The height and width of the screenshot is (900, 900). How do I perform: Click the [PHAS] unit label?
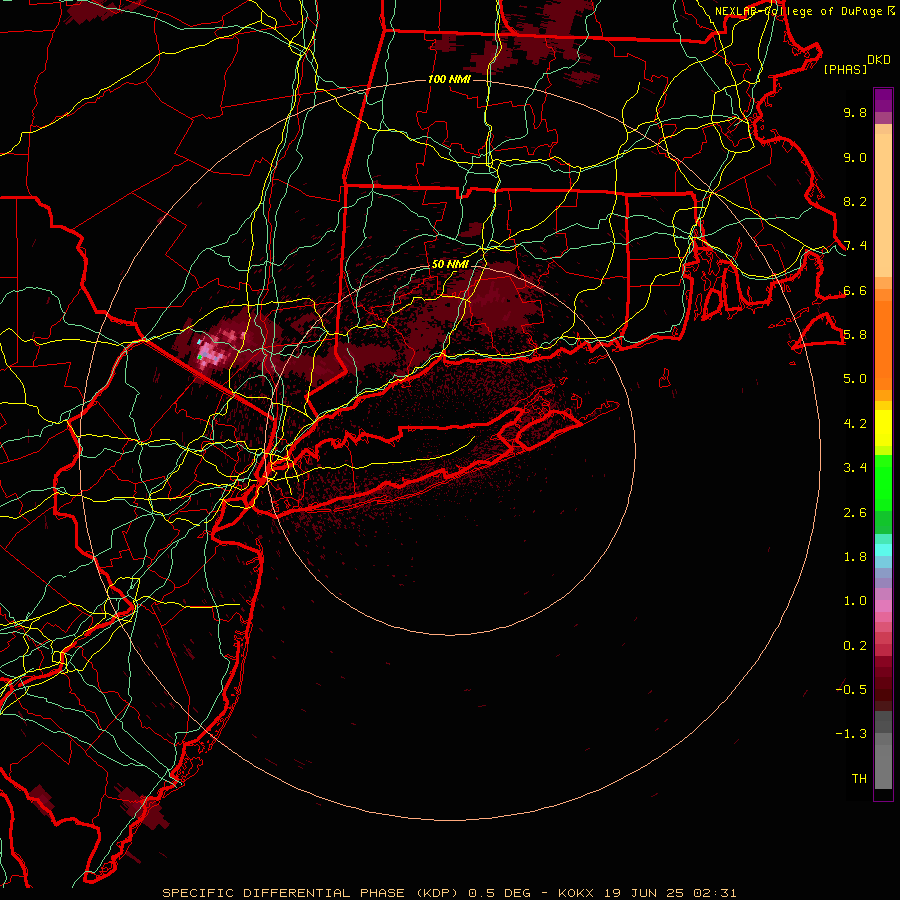(x=845, y=69)
